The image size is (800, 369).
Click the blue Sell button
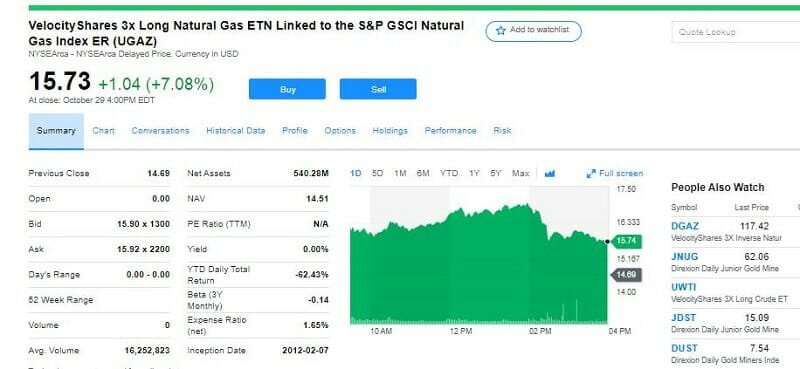point(378,89)
